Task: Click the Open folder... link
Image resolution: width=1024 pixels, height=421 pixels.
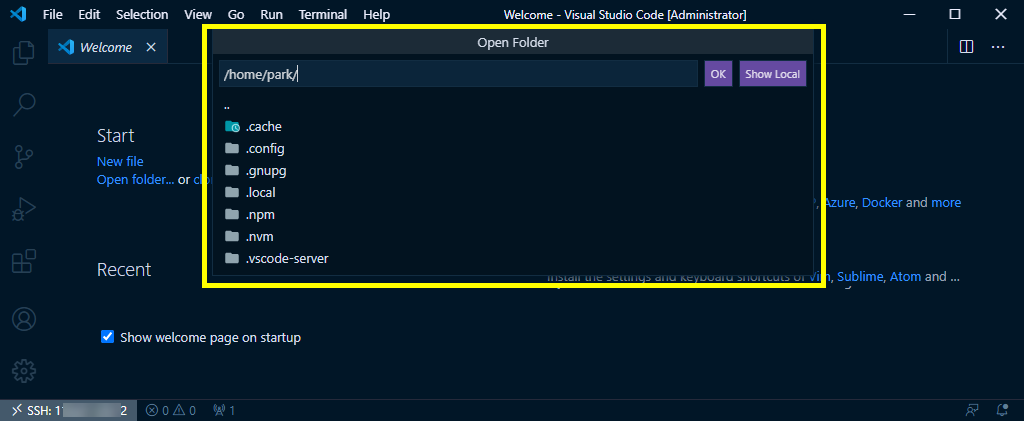Action: coord(135,179)
